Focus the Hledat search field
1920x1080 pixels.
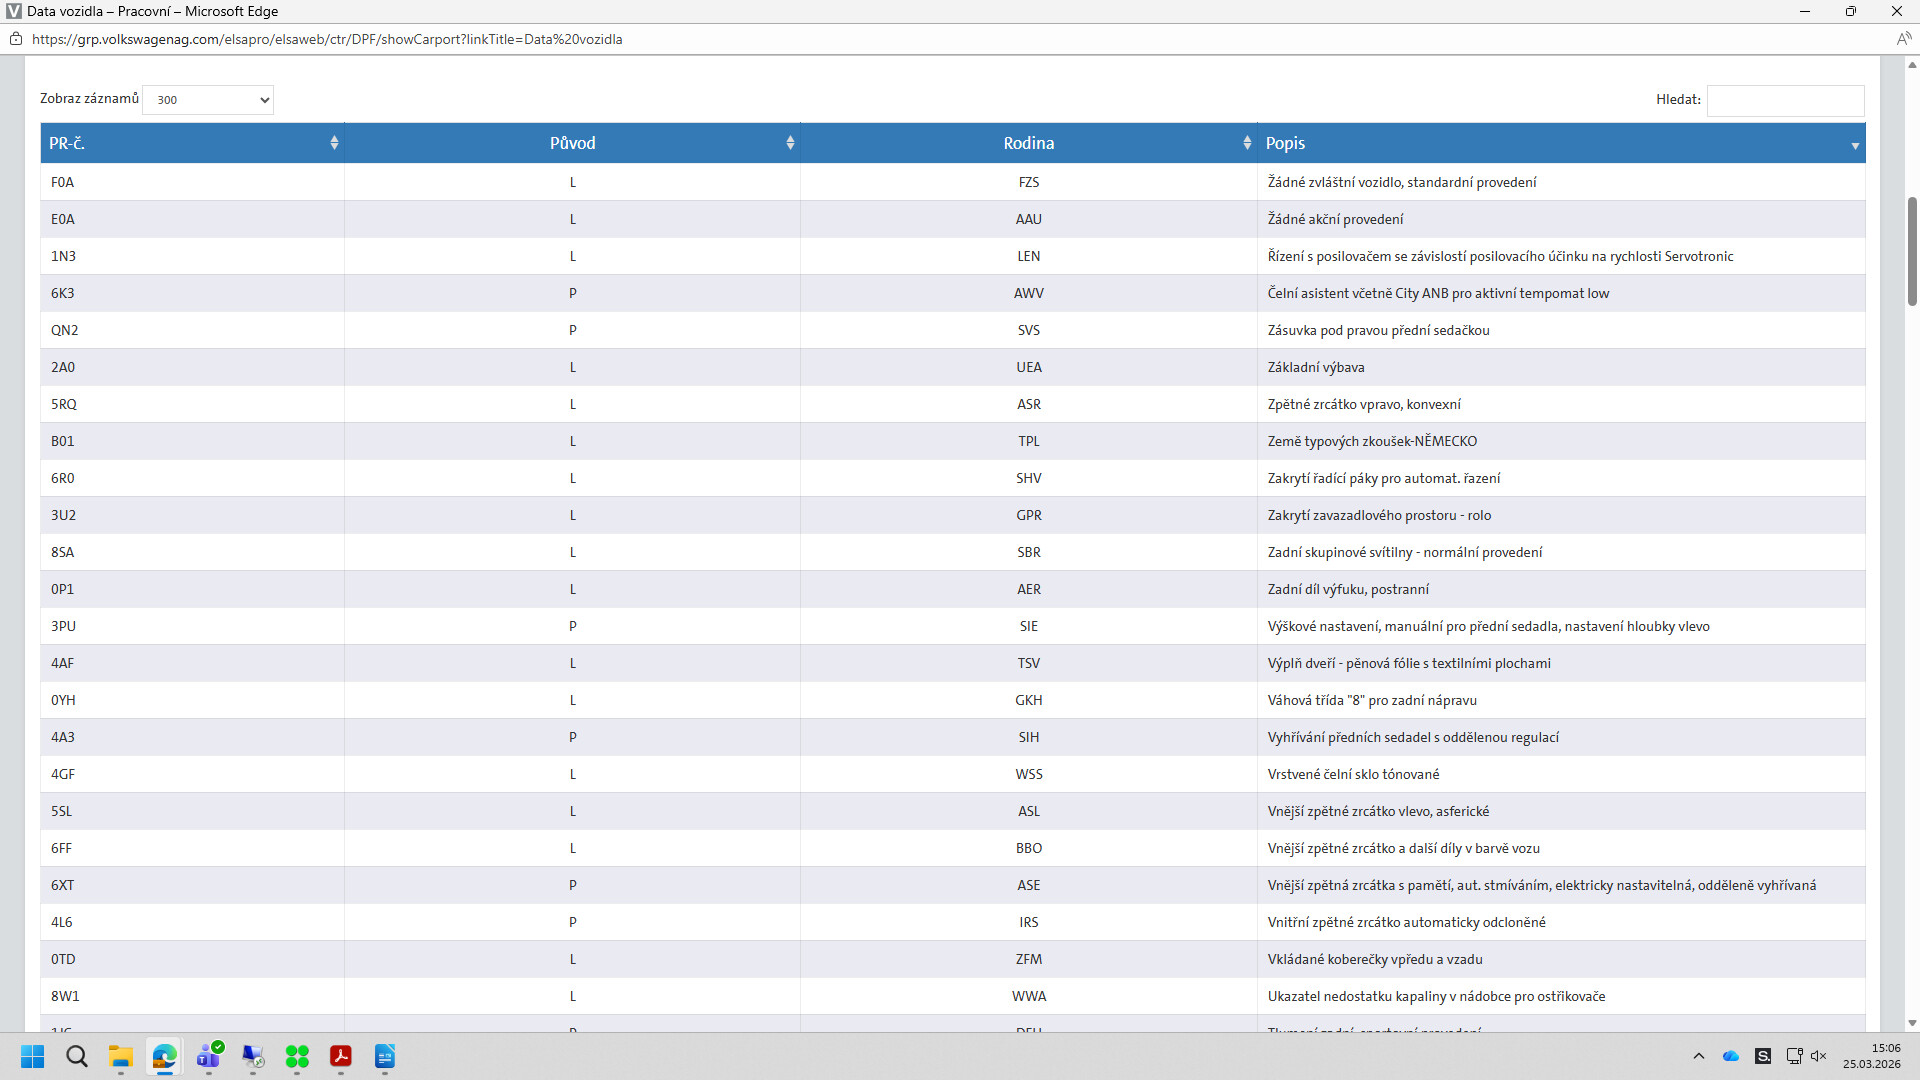pos(1785,100)
